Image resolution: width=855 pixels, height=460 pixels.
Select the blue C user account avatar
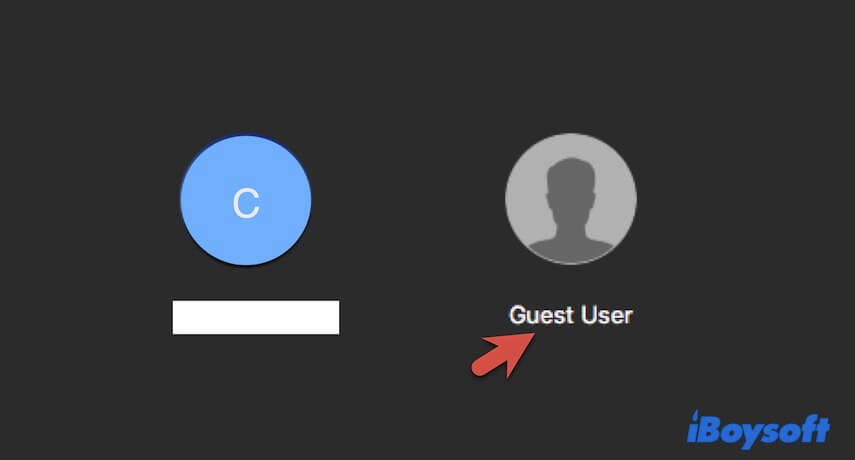point(246,200)
